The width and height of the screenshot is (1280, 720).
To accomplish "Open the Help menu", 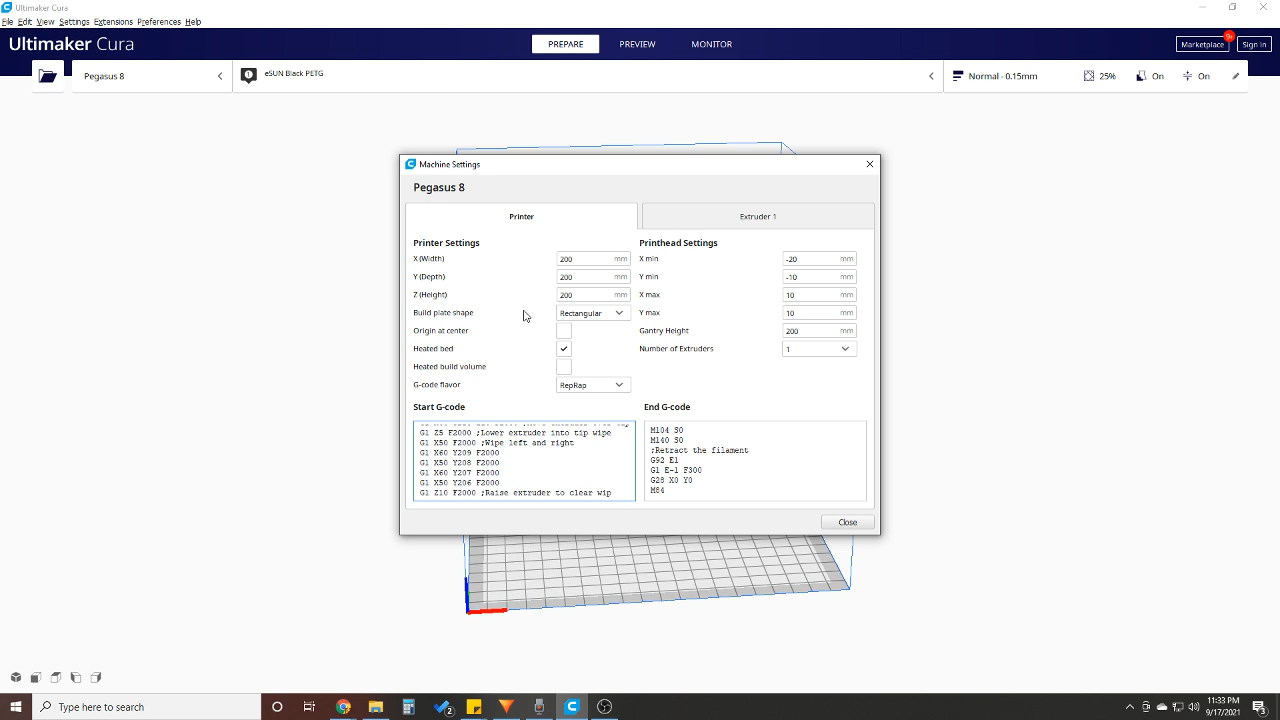I will (193, 22).
